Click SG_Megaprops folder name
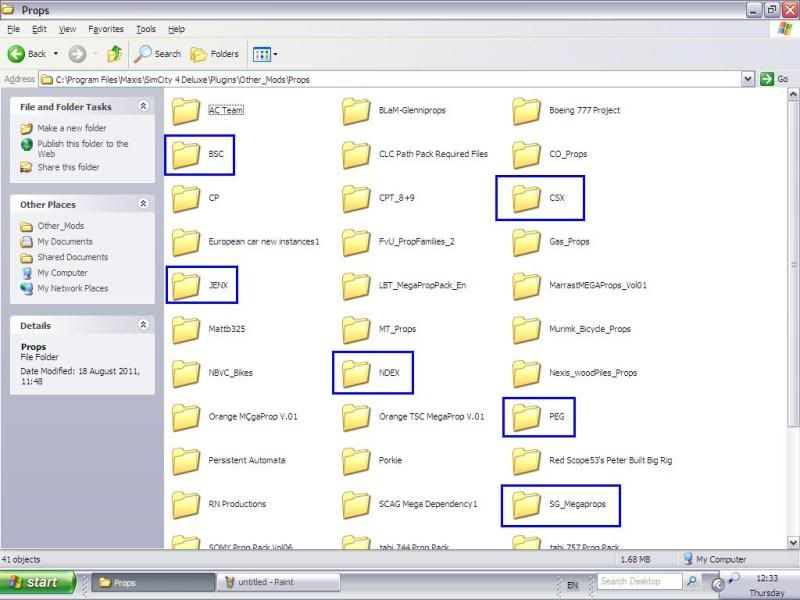 point(577,504)
